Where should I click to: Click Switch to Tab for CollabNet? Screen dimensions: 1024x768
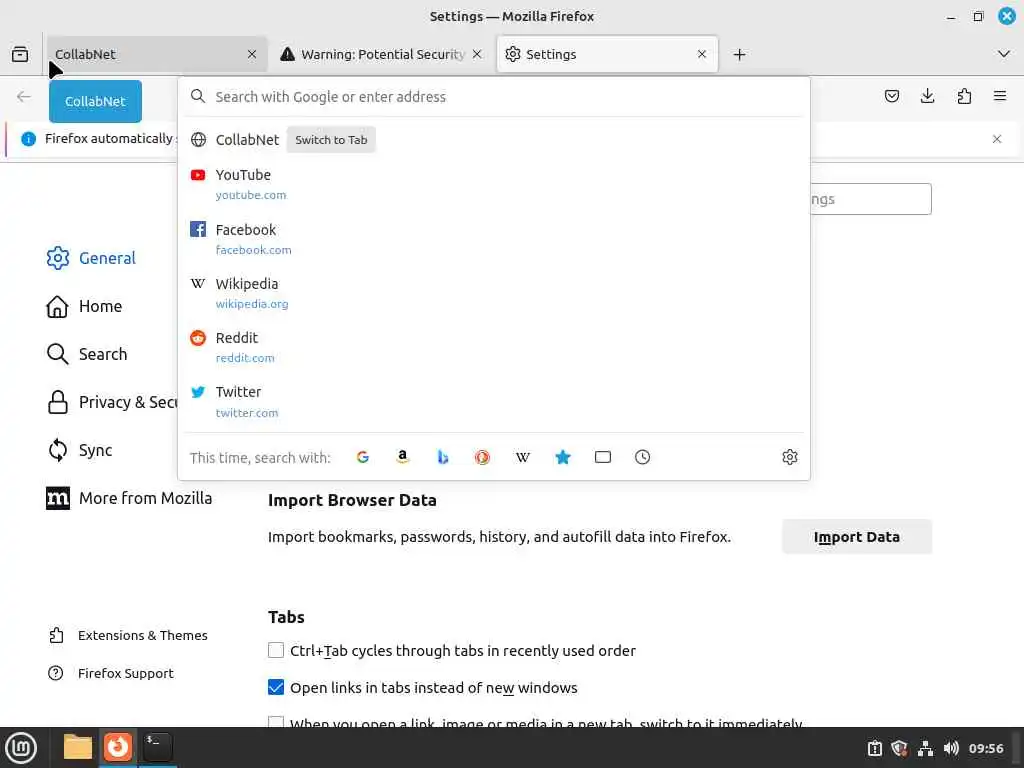pyautogui.click(x=331, y=140)
